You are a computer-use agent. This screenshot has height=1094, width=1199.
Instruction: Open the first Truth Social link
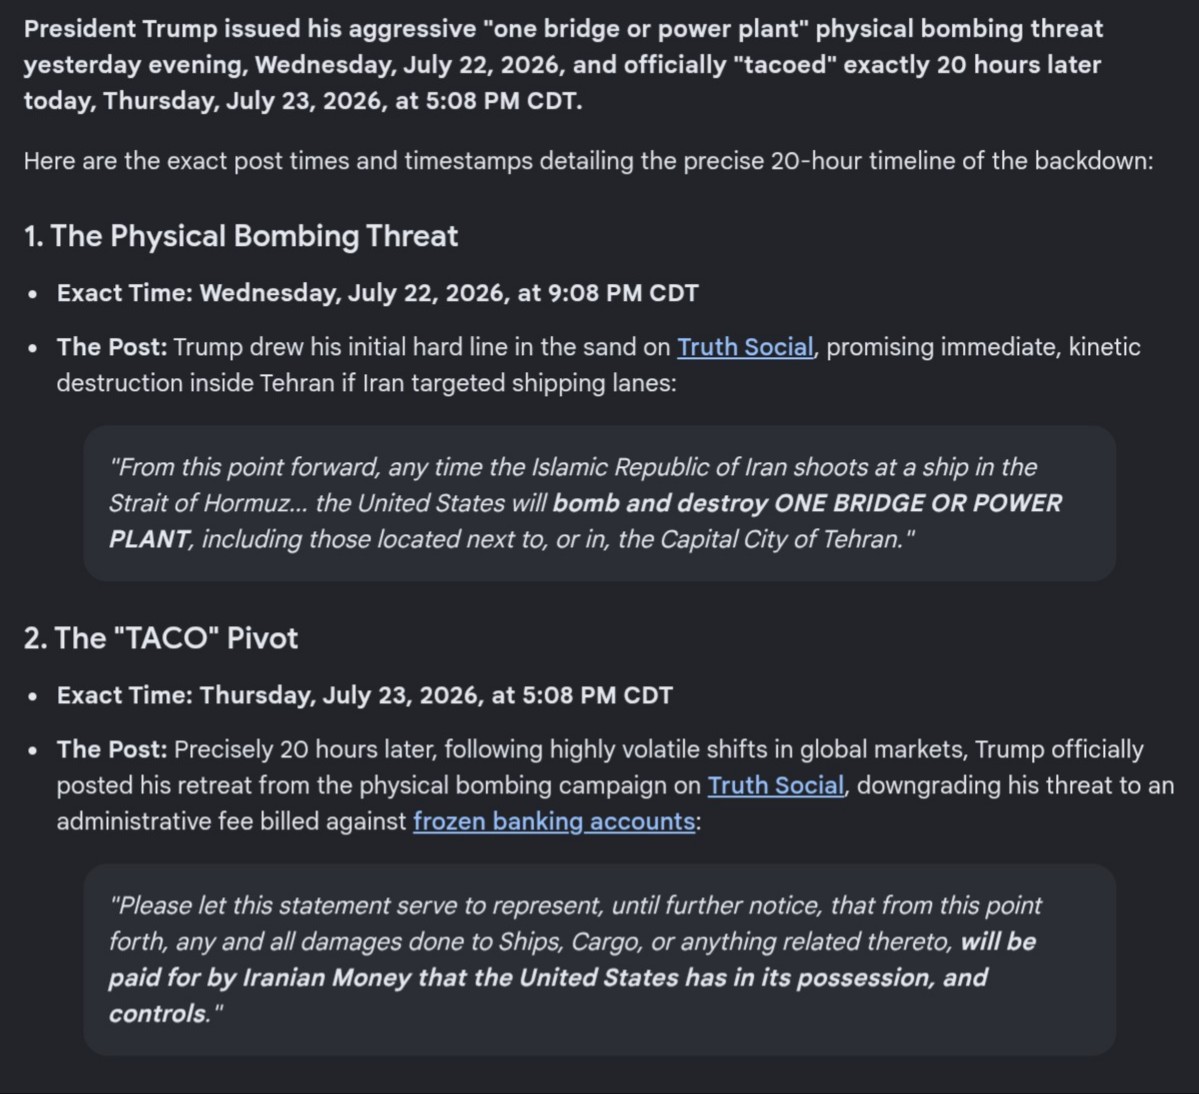coord(745,347)
